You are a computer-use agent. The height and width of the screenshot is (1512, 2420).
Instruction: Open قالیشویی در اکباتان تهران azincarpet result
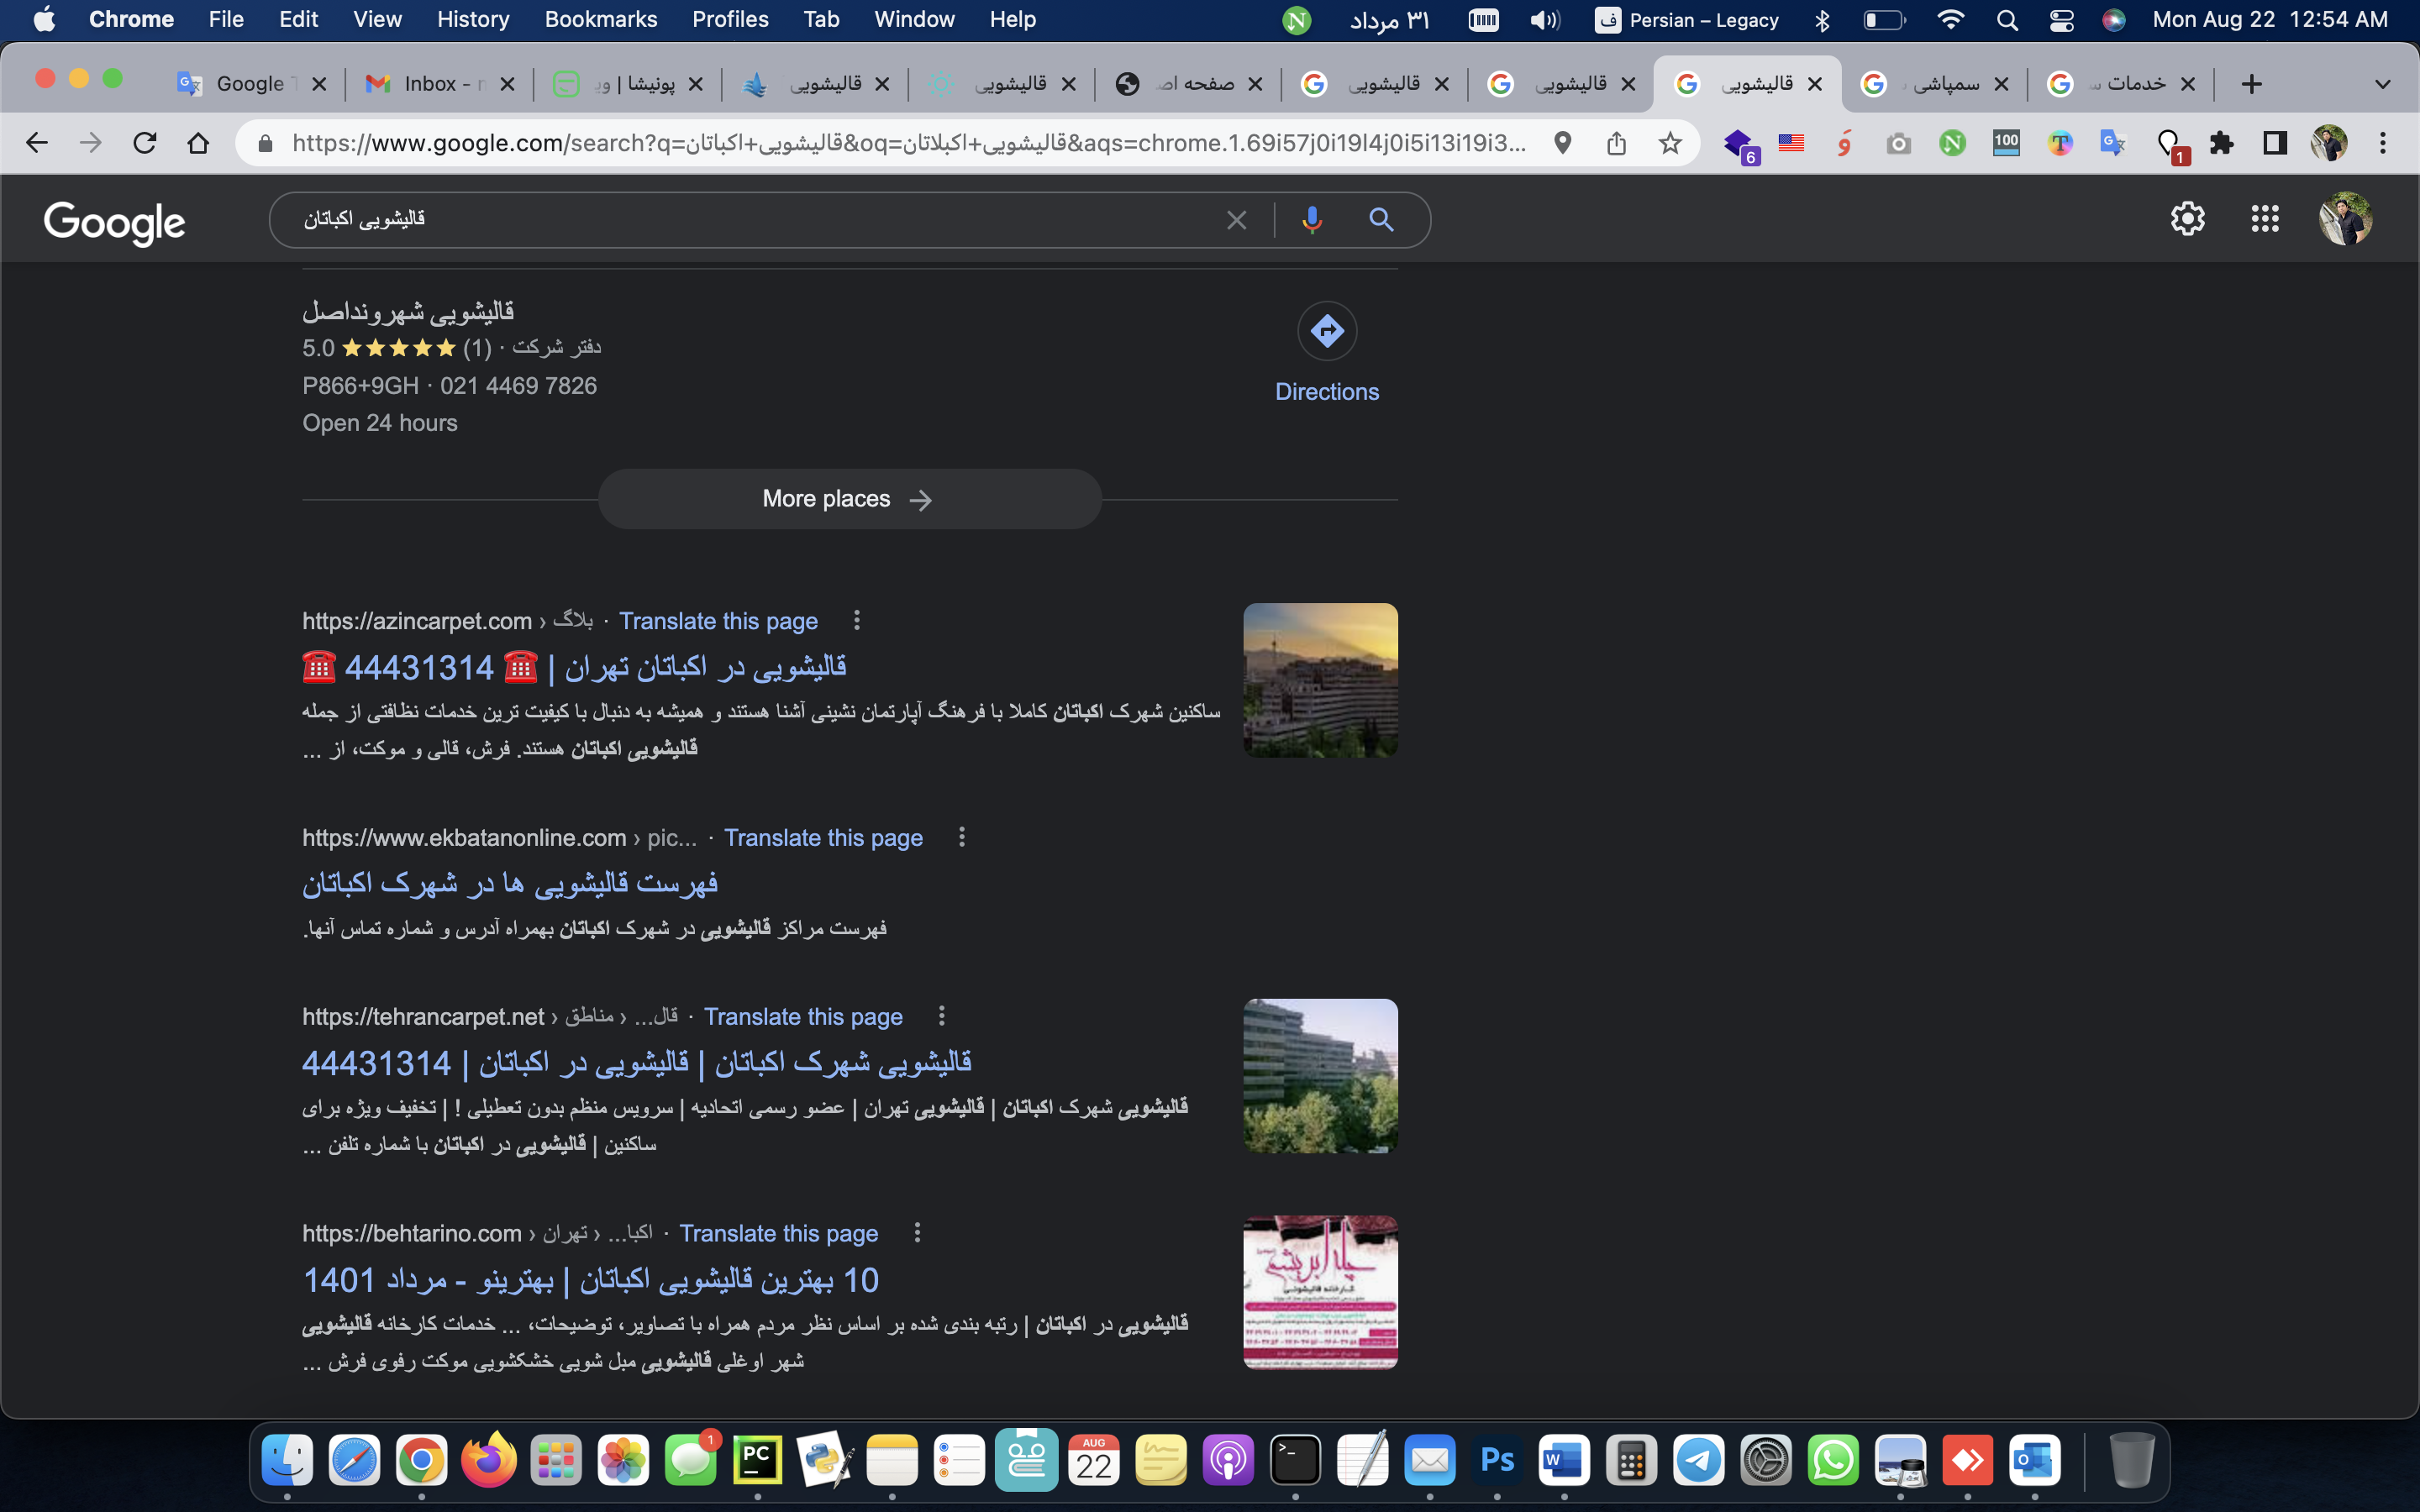pyautogui.click(x=574, y=667)
